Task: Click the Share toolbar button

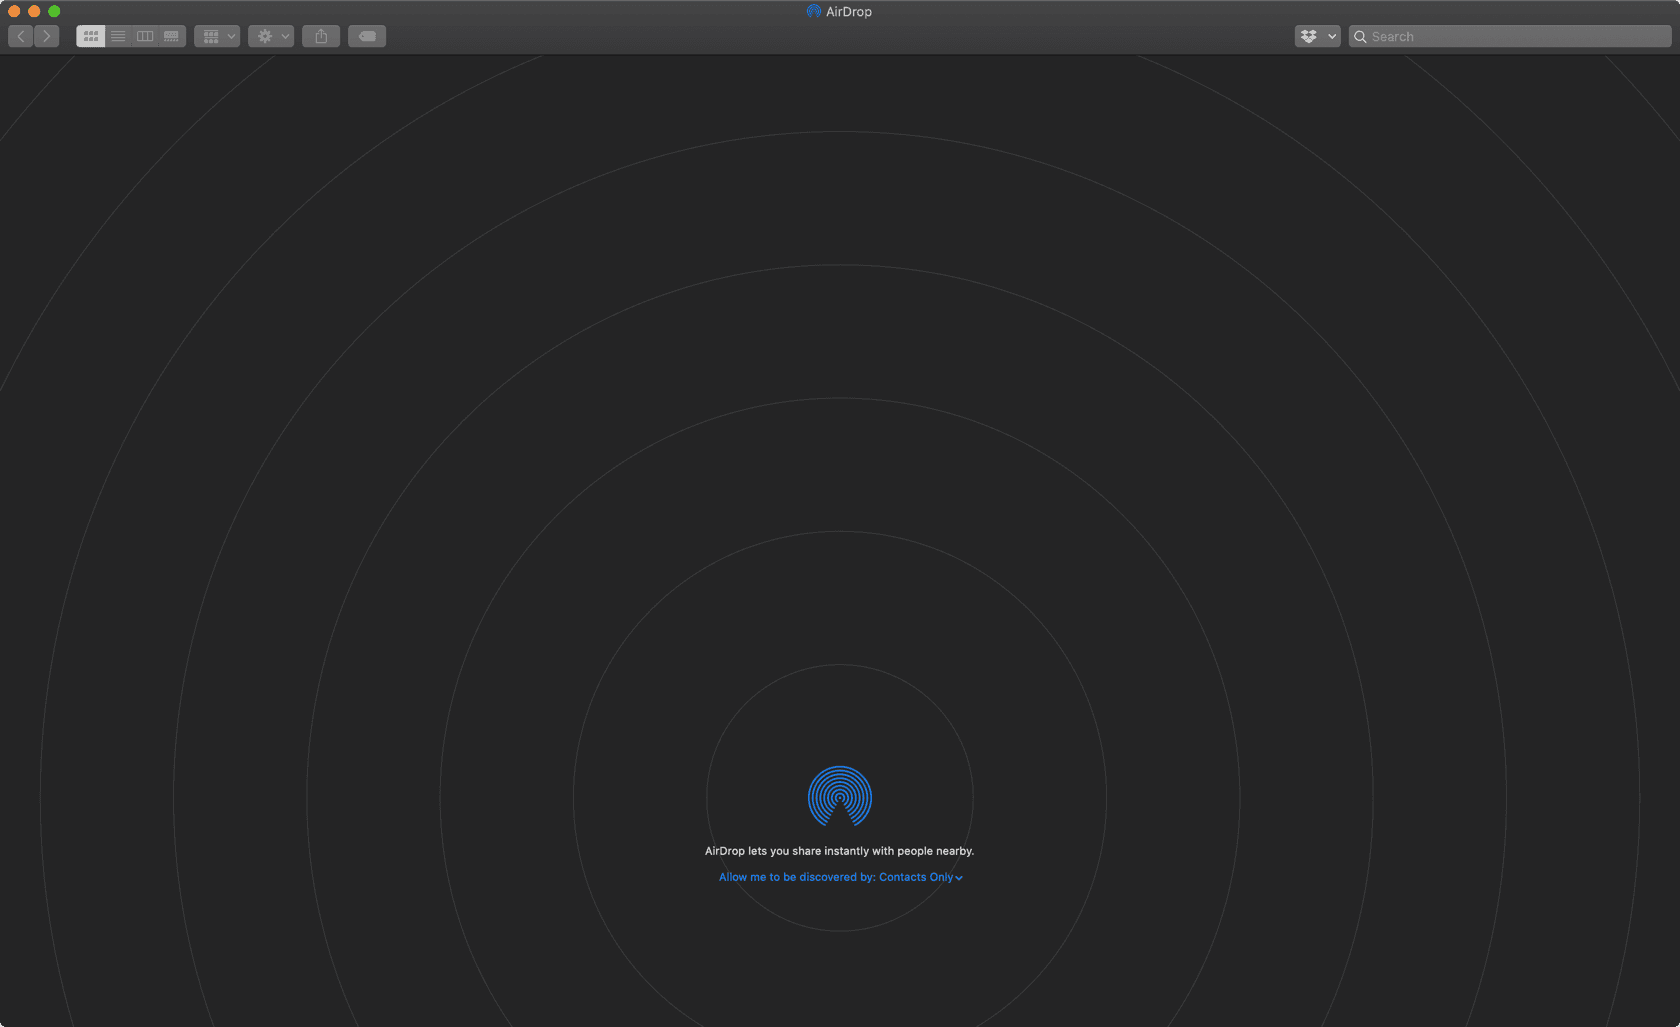Action: tap(321, 36)
